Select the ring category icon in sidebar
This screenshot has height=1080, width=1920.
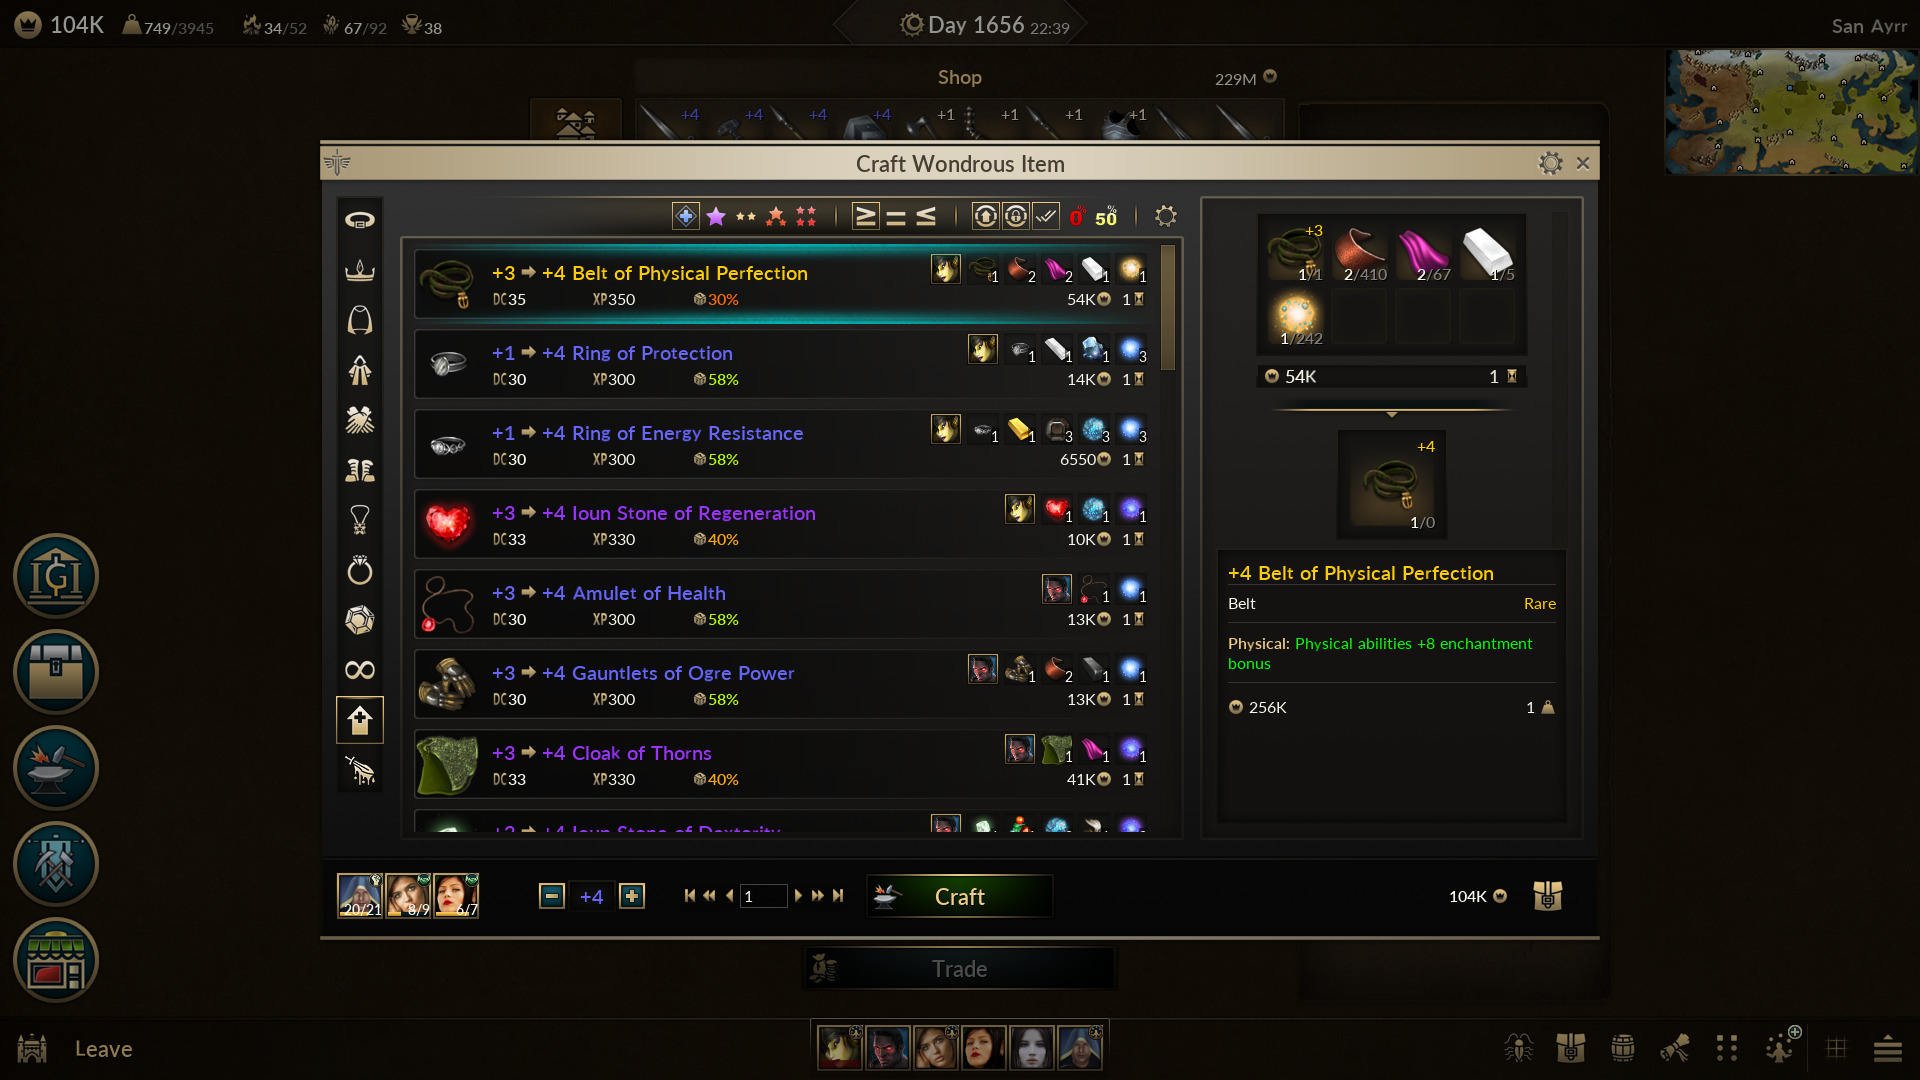(360, 570)
